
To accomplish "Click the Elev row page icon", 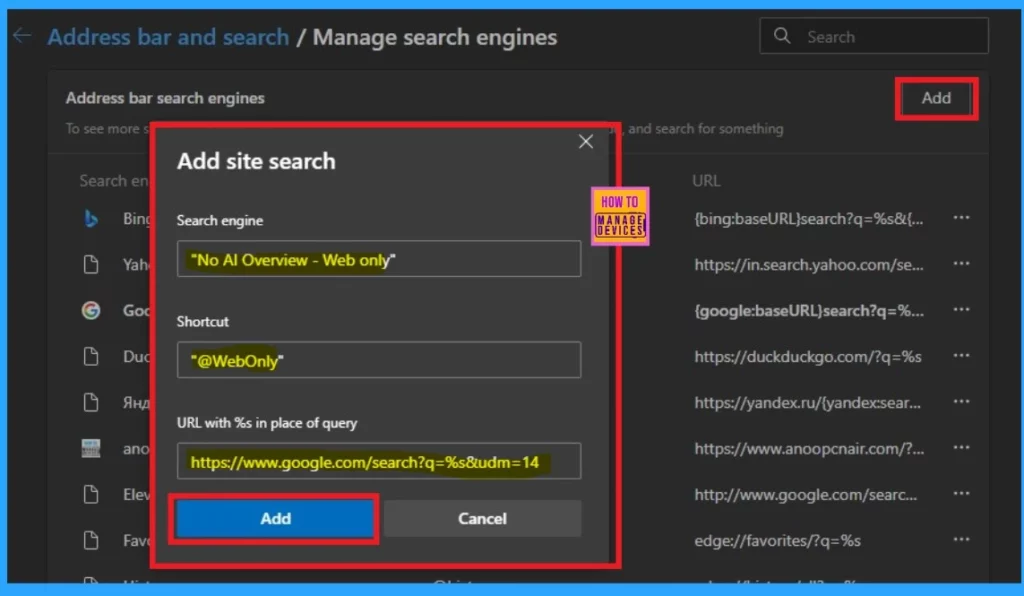I will 91,494.
